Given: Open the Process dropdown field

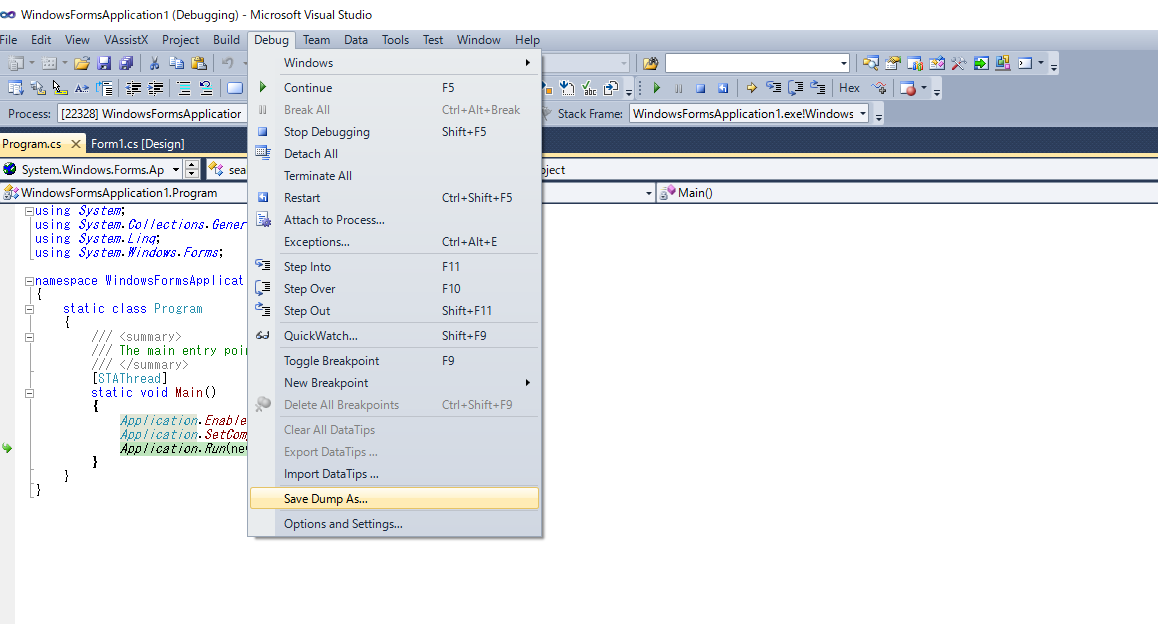Looking at the screenshot, I should tap(151, 114).
